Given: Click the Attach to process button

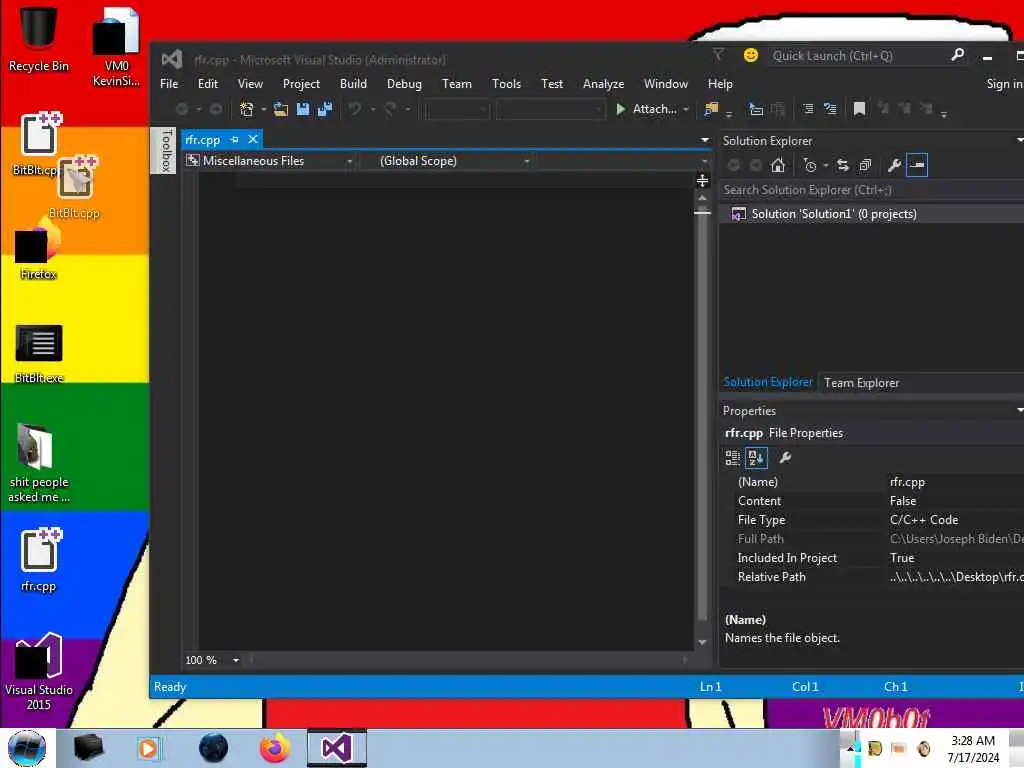Looking at the screenshot, I should (647, 109).
